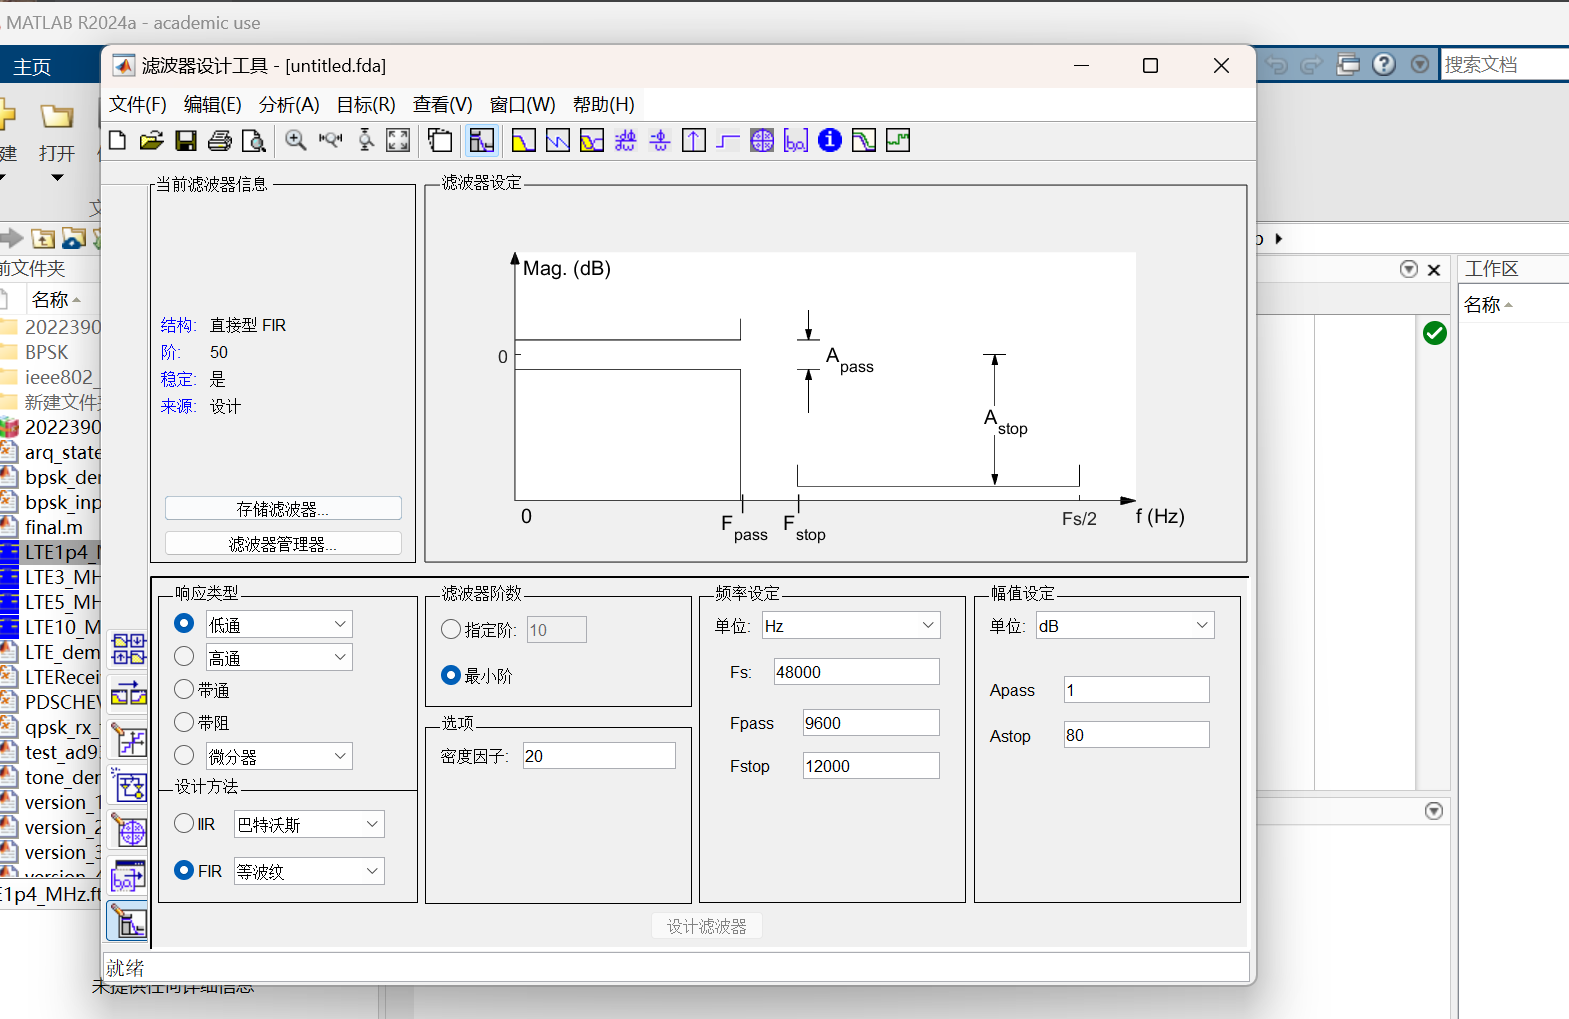Show Step Response icon
The width and height of the screenshot is (1569, 1019).
pyautogui.click(x=728, y=141)
